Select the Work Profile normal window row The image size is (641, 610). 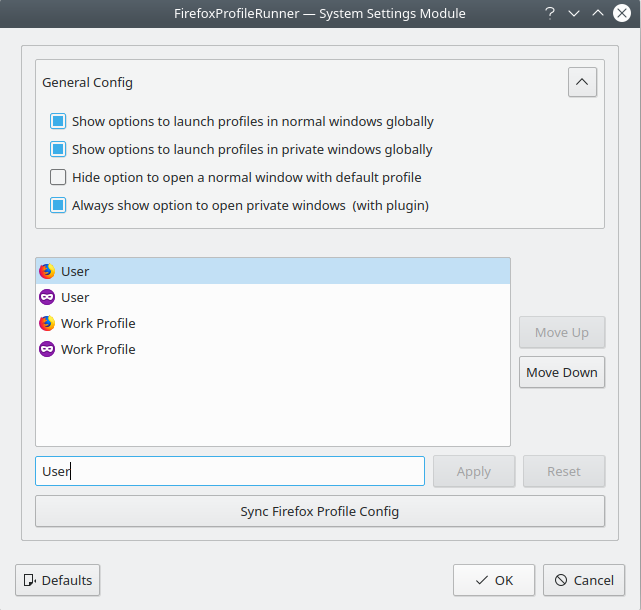coord(273,323)
